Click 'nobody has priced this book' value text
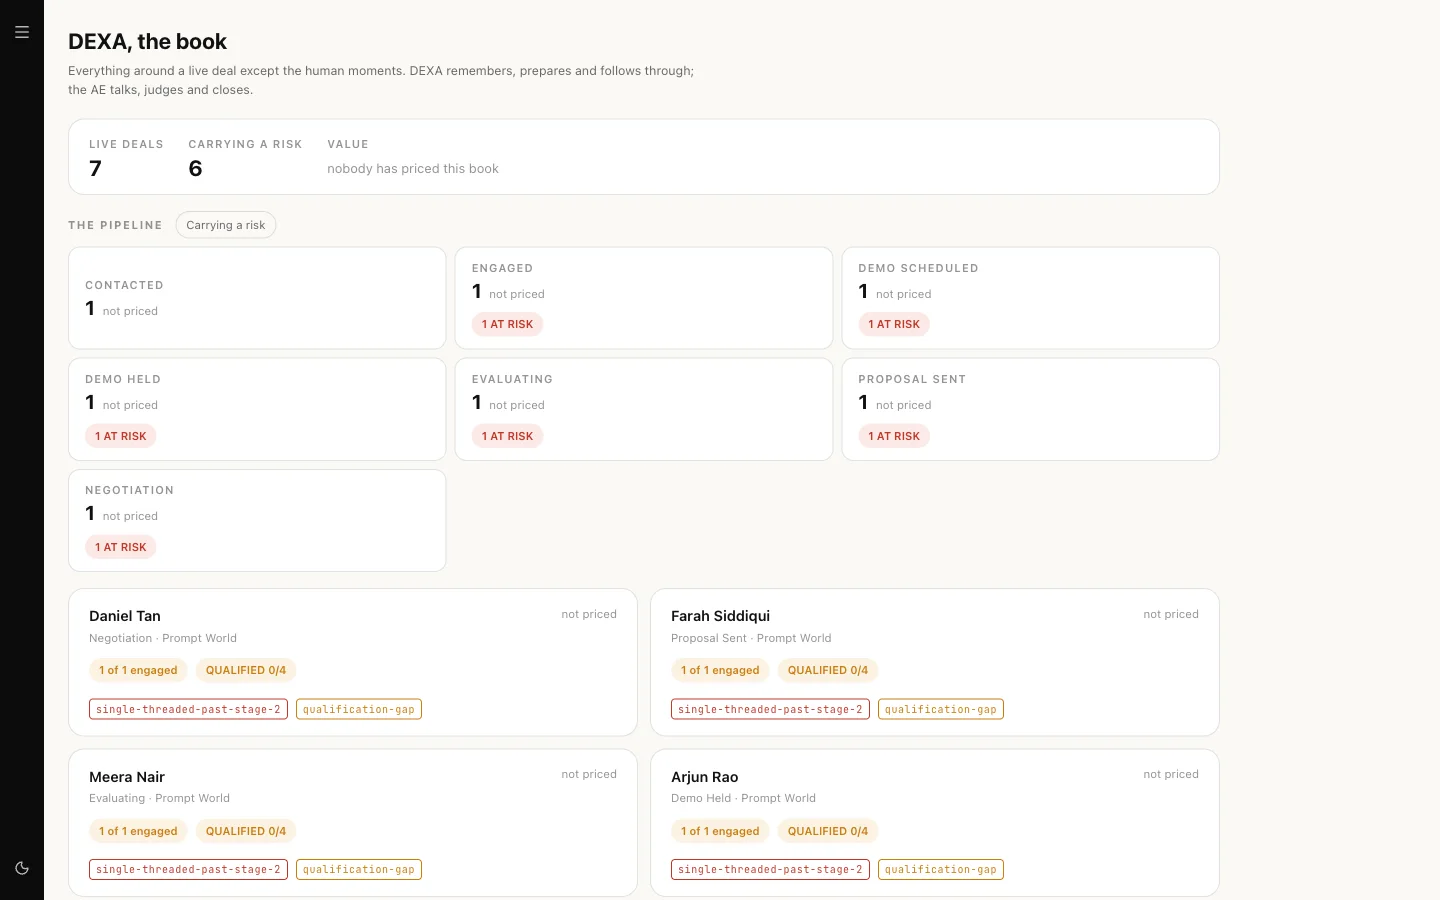The width and height of the screenshot is (1440, 900). [x=413, y=169]
